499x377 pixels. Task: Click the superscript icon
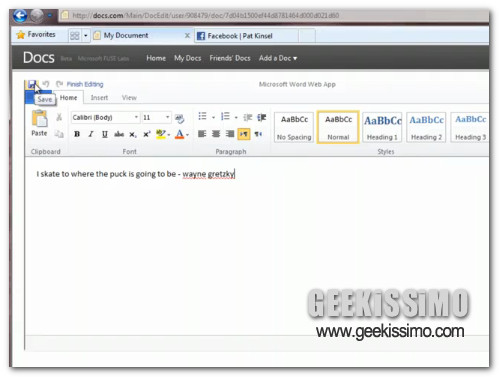(147, 134)
